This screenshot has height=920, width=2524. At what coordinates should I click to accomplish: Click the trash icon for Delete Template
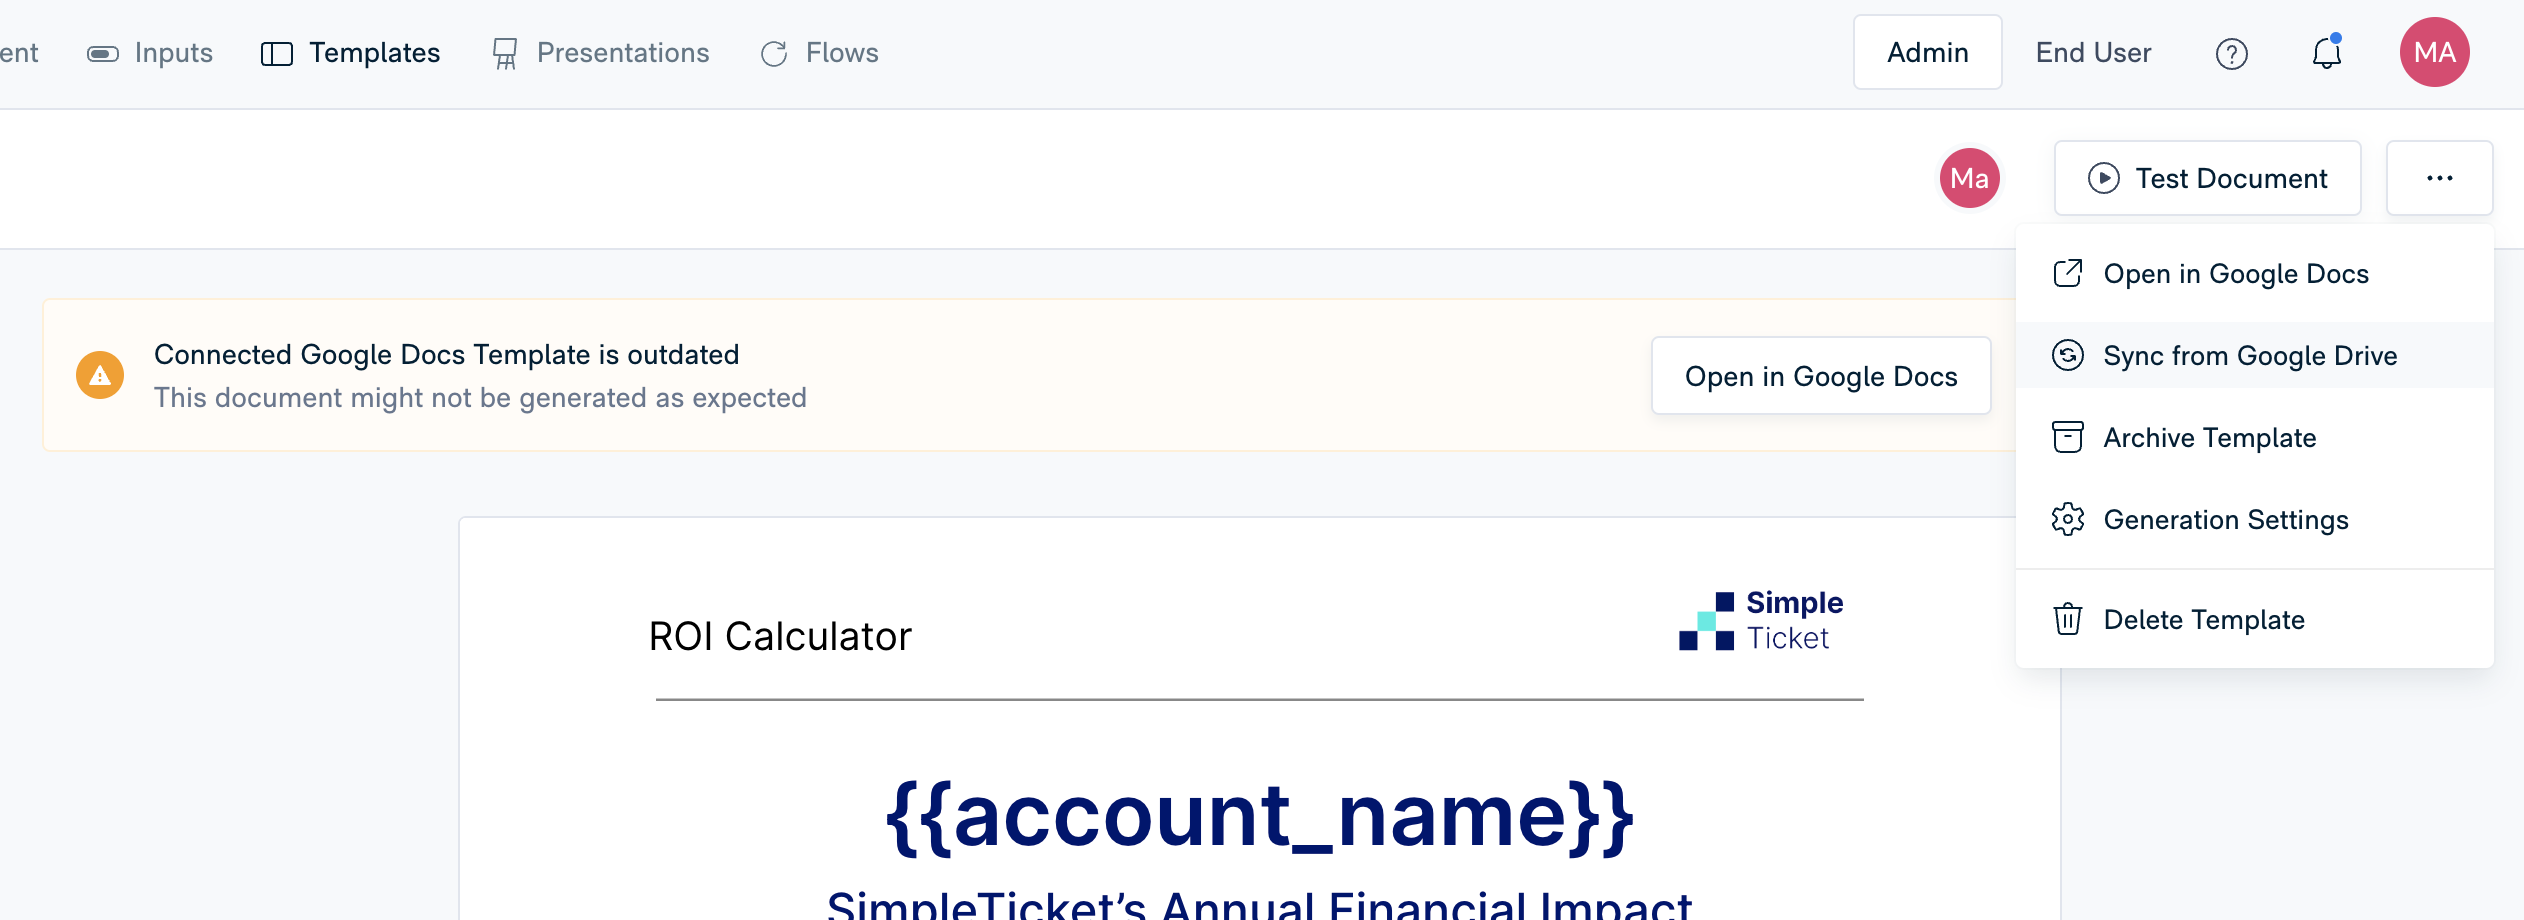tap(2068, 620)
